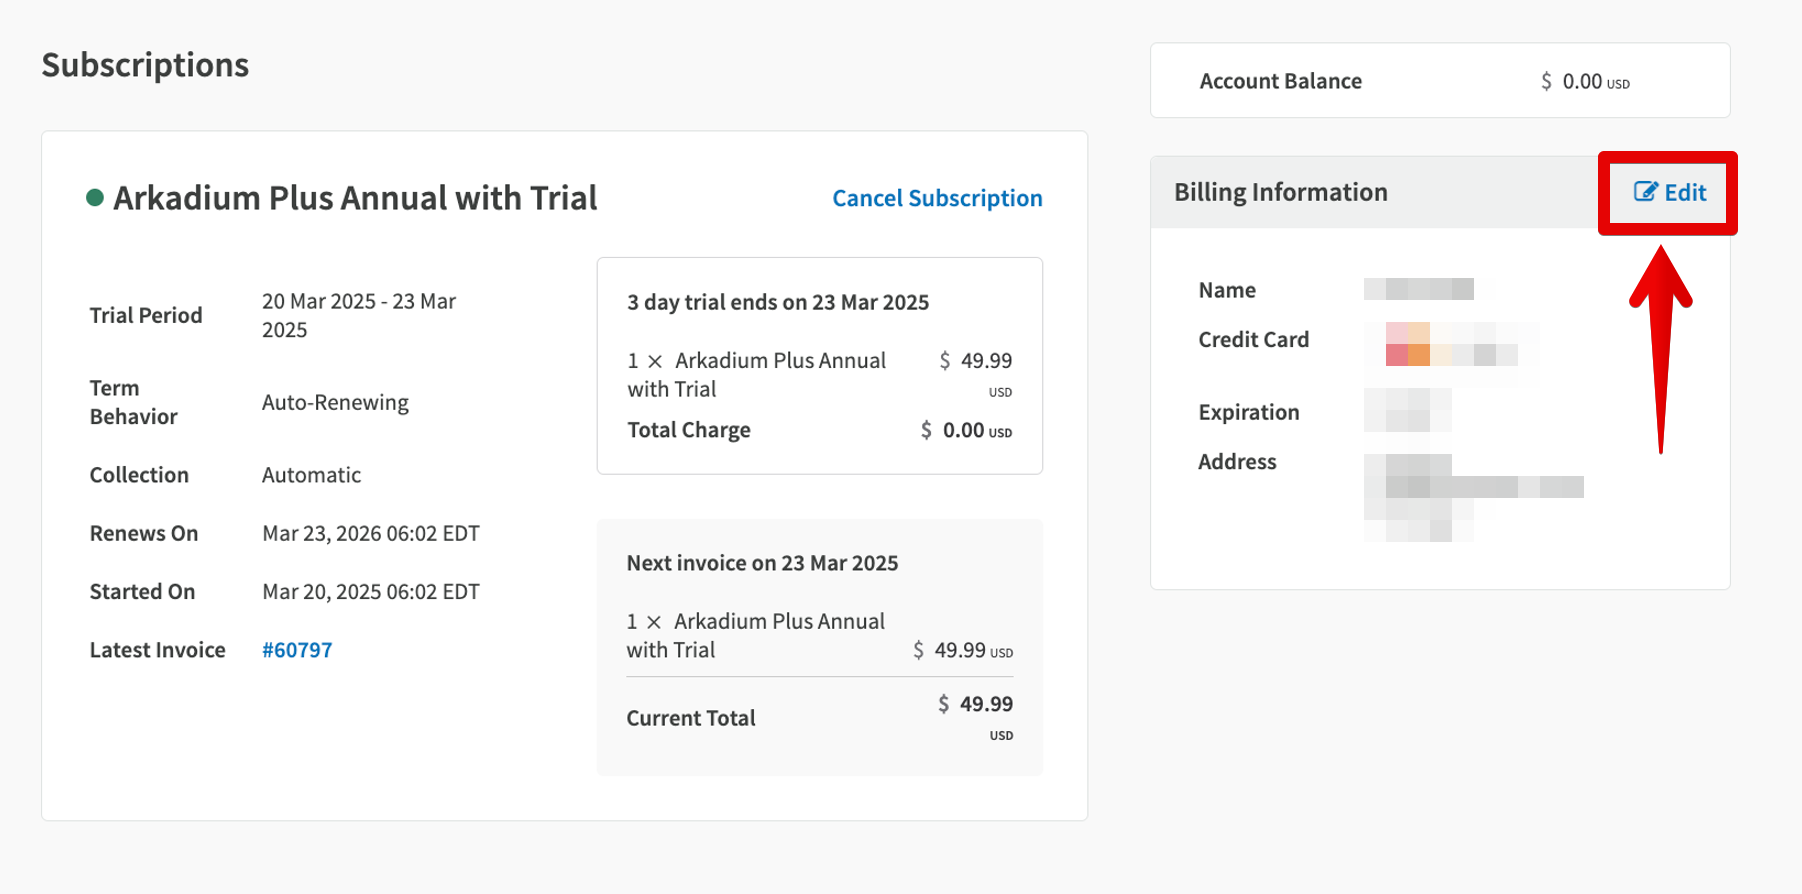
Task: Click the Address label
Action: click(x=1237, y=462)
